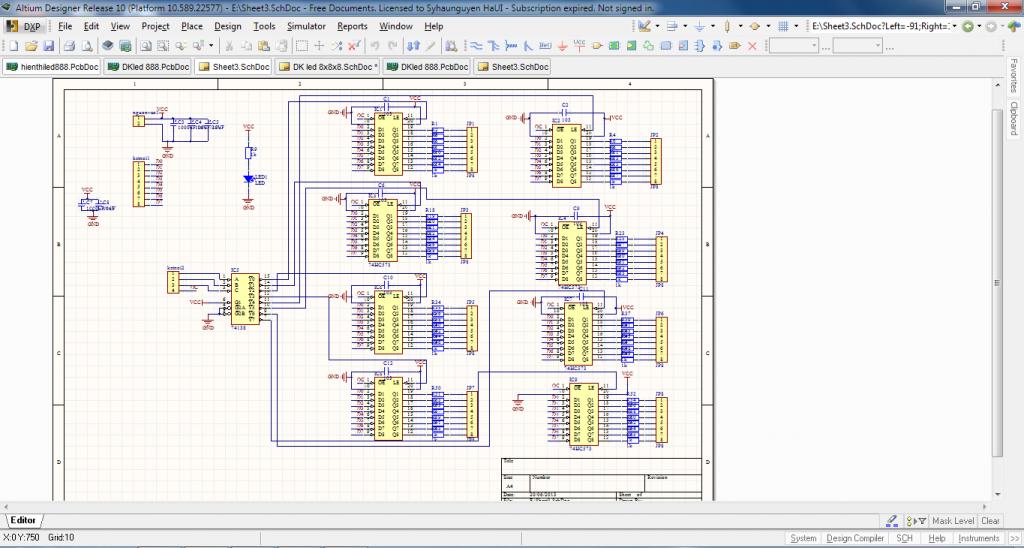Open the Simulator menu
Viewport: 1024px width, 548px height.
306,26
